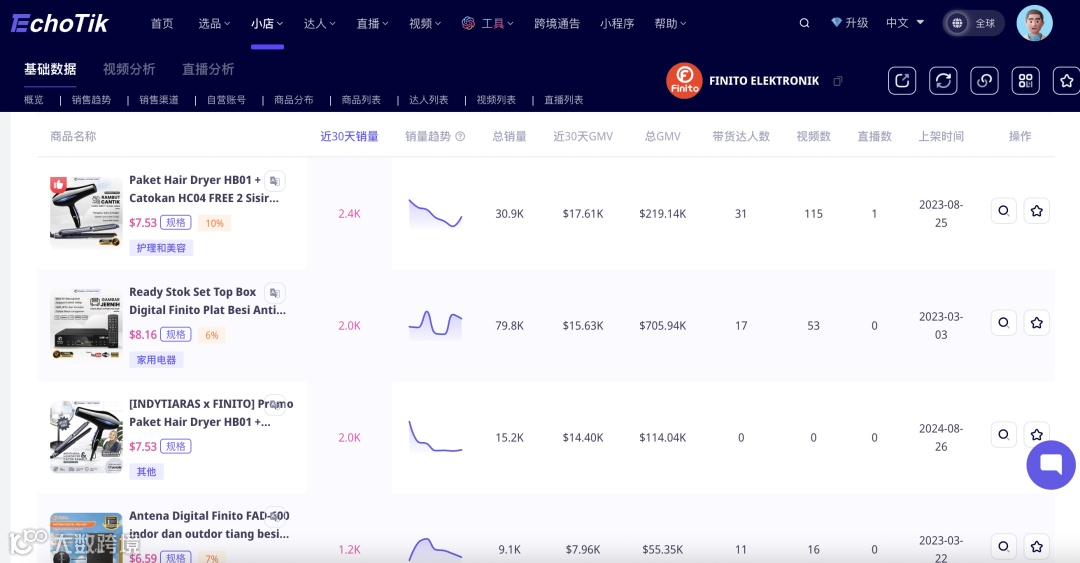
Task: Switch to the 基础数据 tab
Action: point(50,69)
